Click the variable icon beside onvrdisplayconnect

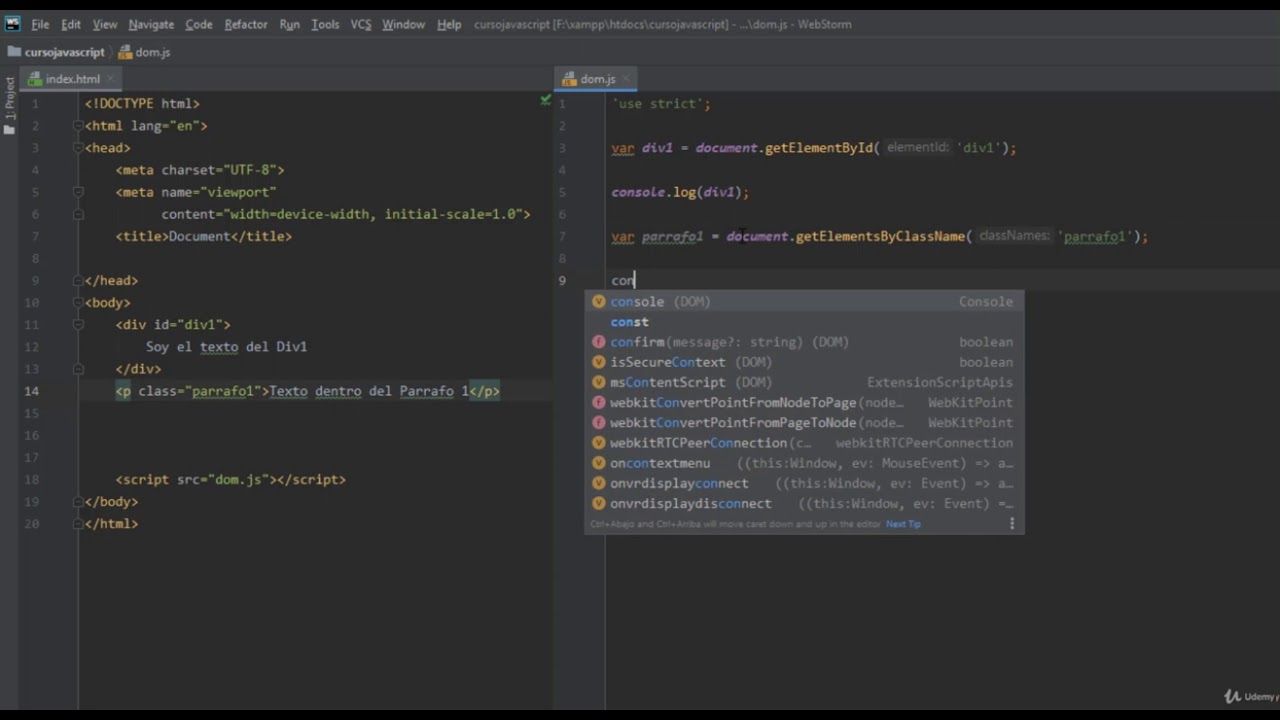[x=598, y=483]
